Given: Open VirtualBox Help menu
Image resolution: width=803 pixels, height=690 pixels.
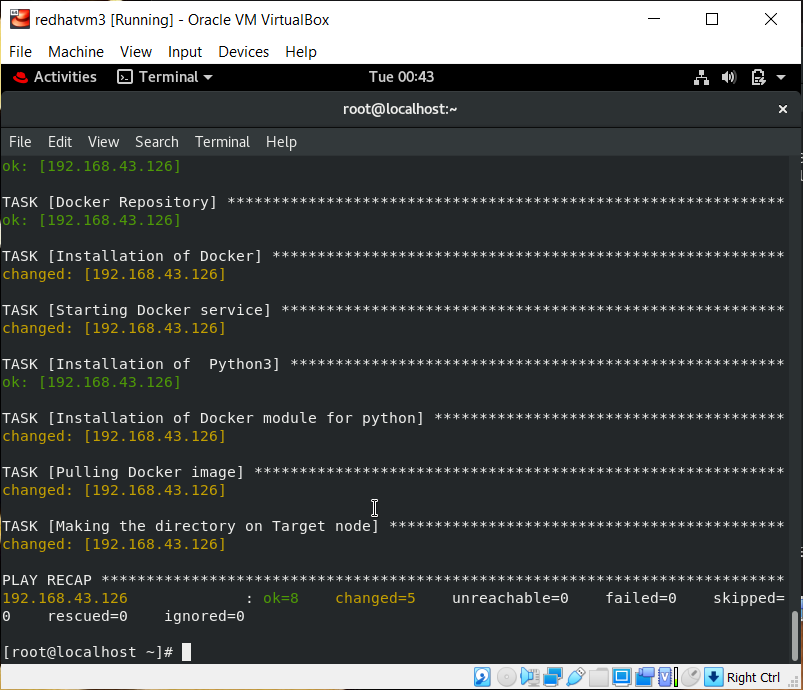Looking at the screenshot, I should click(x=301, y=52).
